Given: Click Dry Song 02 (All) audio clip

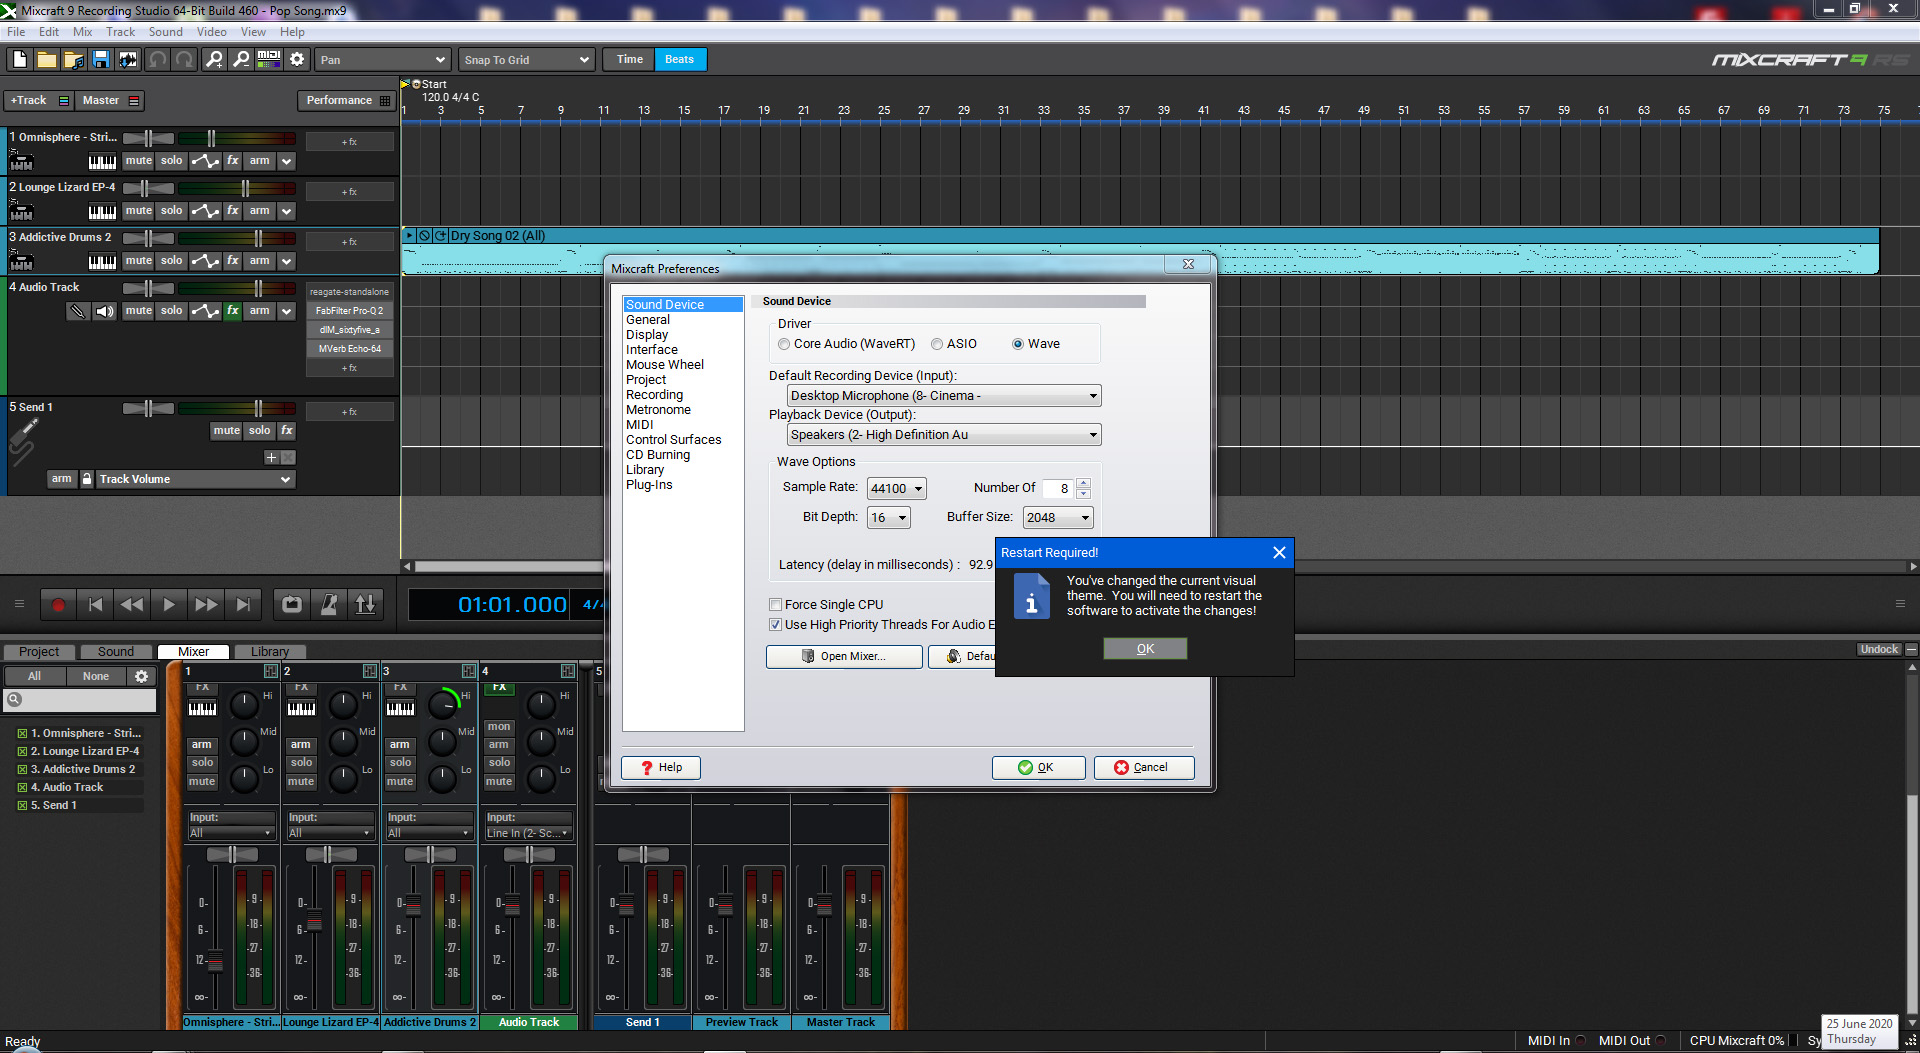Looking at the screenshot, I should [1140, 251].
